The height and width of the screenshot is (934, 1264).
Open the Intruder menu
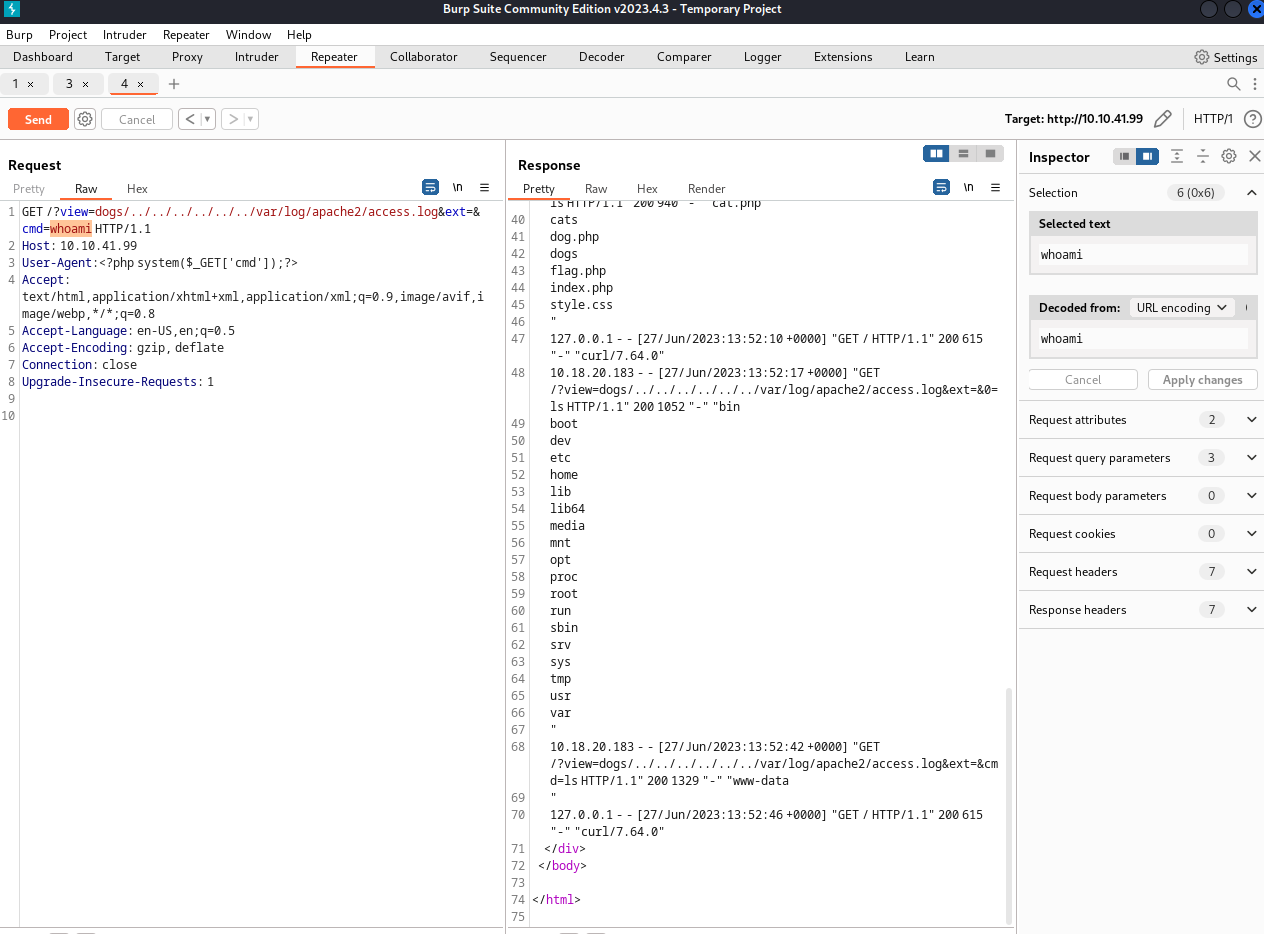pyautogui.click(x=125, y=34)
